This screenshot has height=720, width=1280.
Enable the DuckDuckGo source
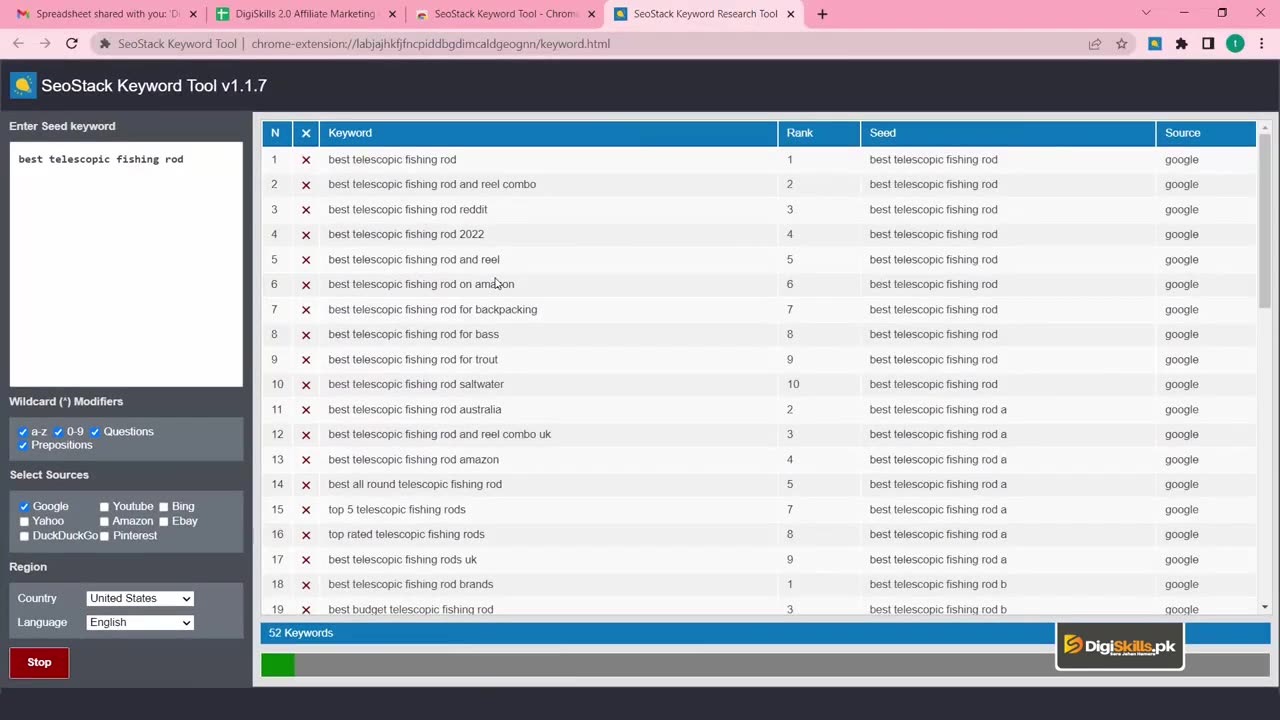[24, 537]
